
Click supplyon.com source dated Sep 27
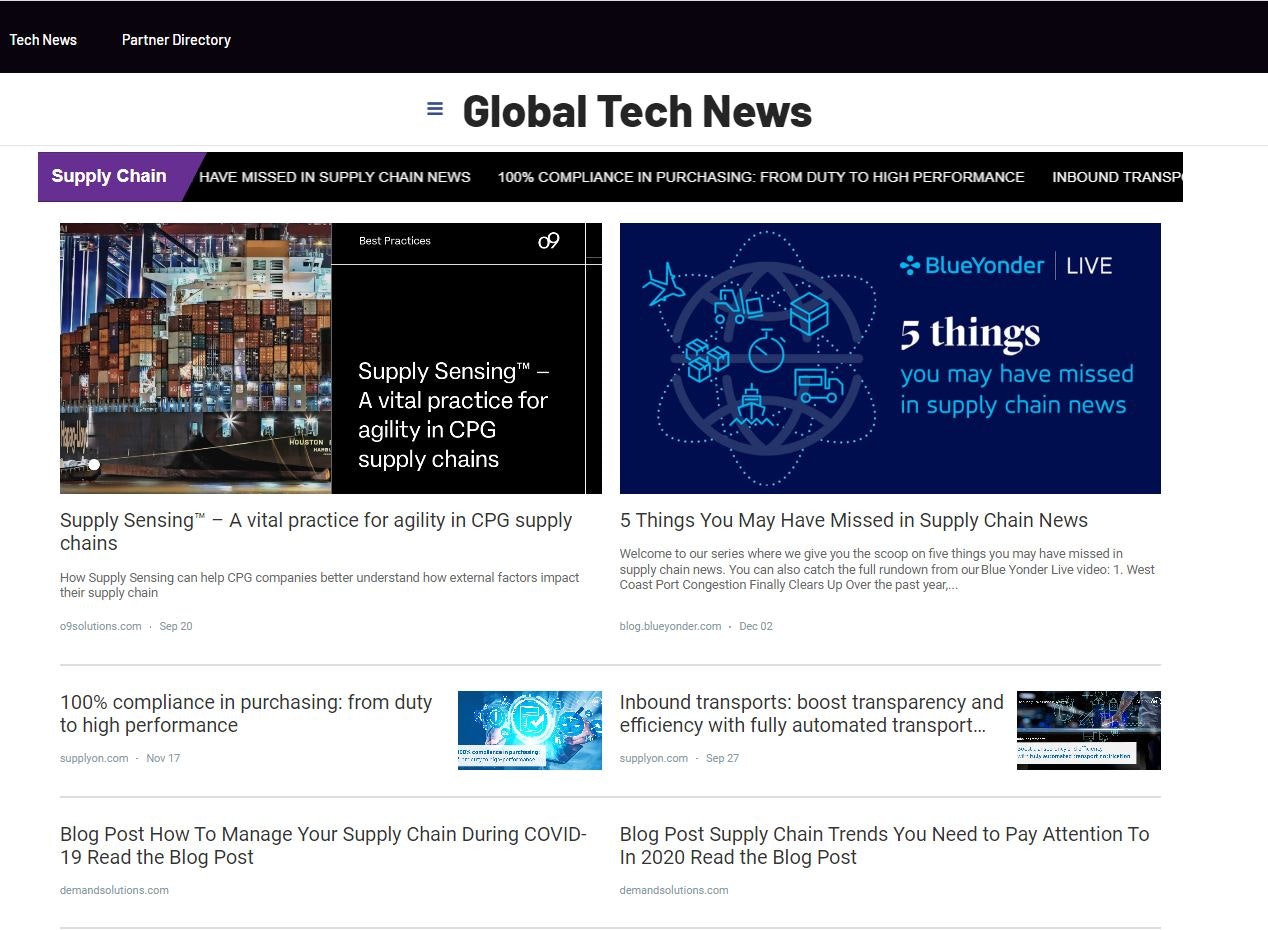(x=654, y=758)
